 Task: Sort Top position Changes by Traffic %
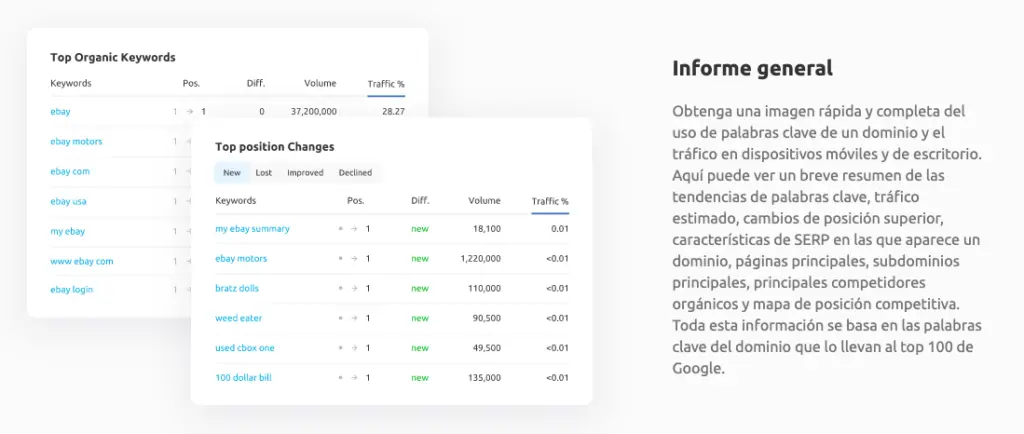550,202
